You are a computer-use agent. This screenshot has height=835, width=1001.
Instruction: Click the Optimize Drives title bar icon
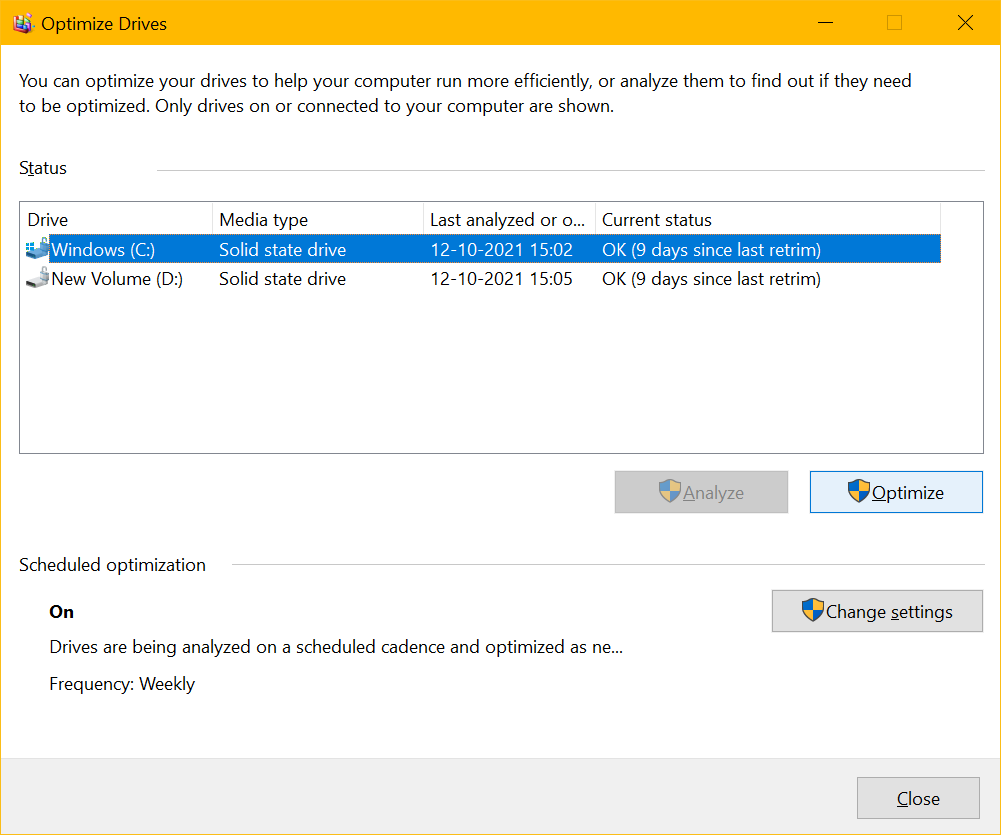tap(23, 24)
